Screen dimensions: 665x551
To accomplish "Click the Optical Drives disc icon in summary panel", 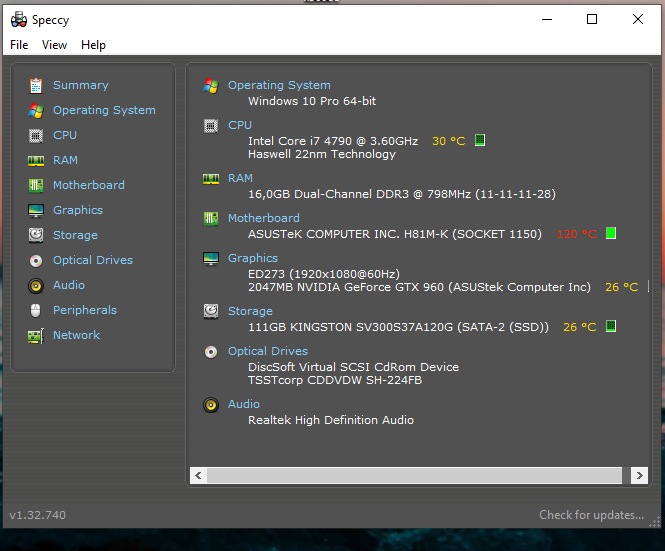I will [x=211, y=352].
